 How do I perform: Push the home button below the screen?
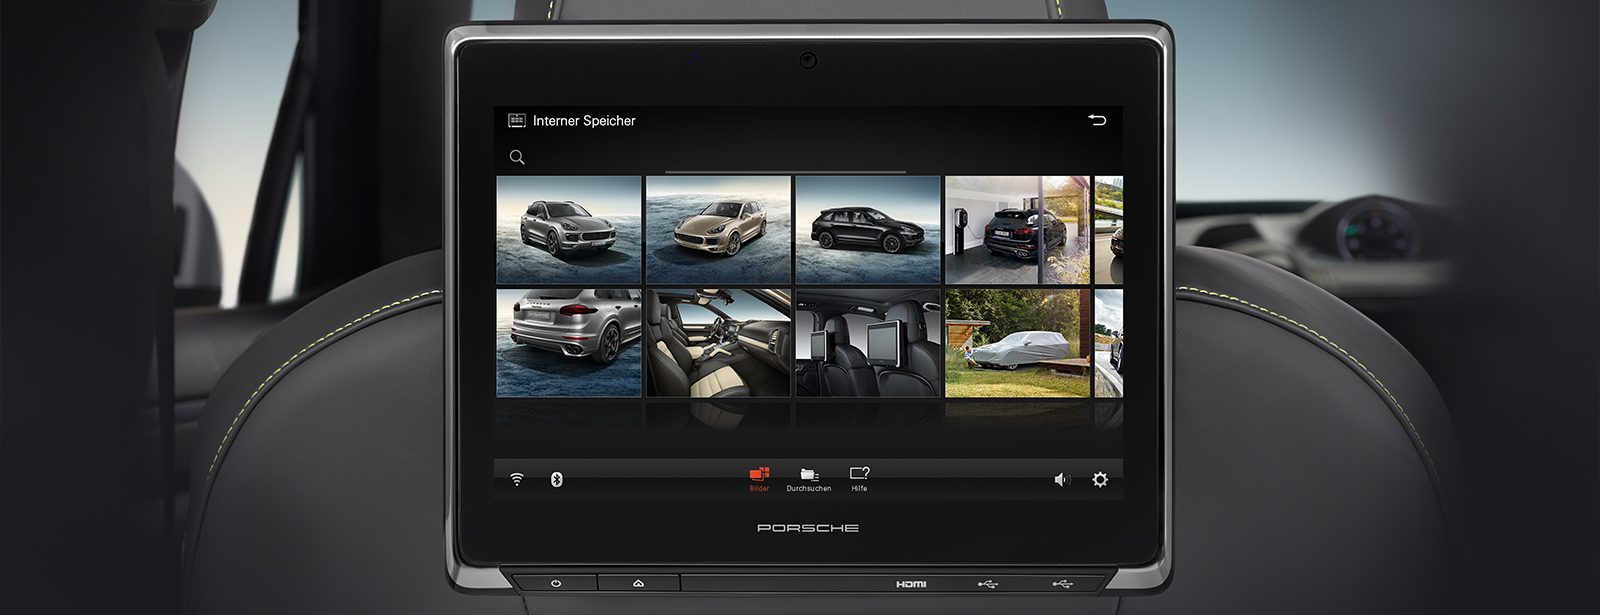tap(638, 583)
